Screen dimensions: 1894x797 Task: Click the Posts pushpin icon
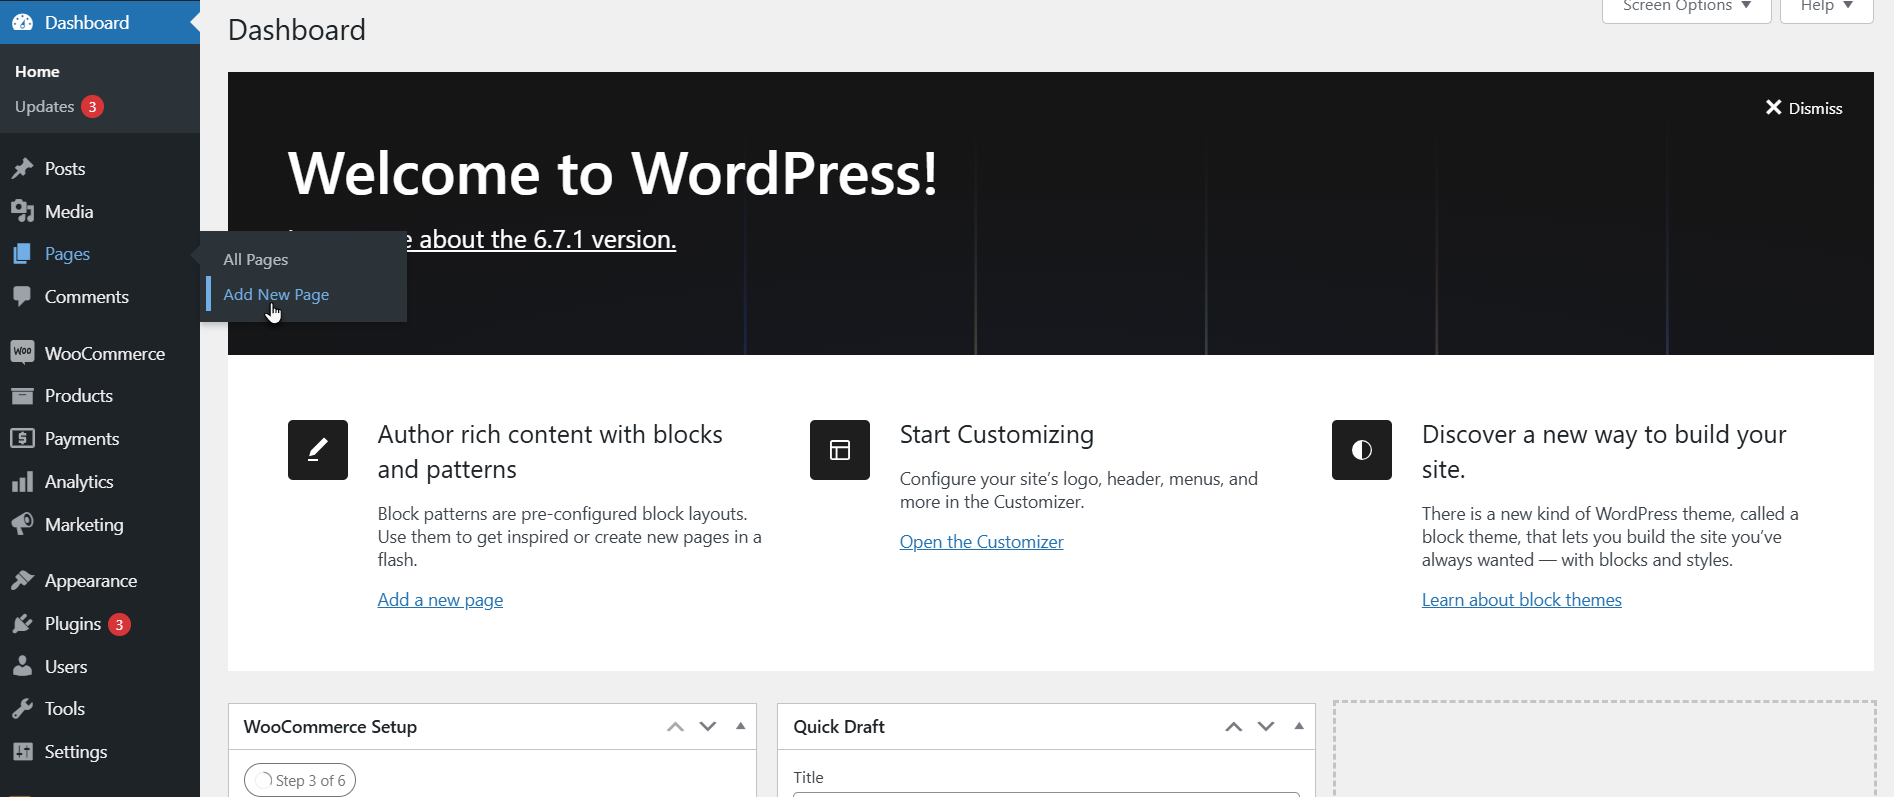click(22, 169)
